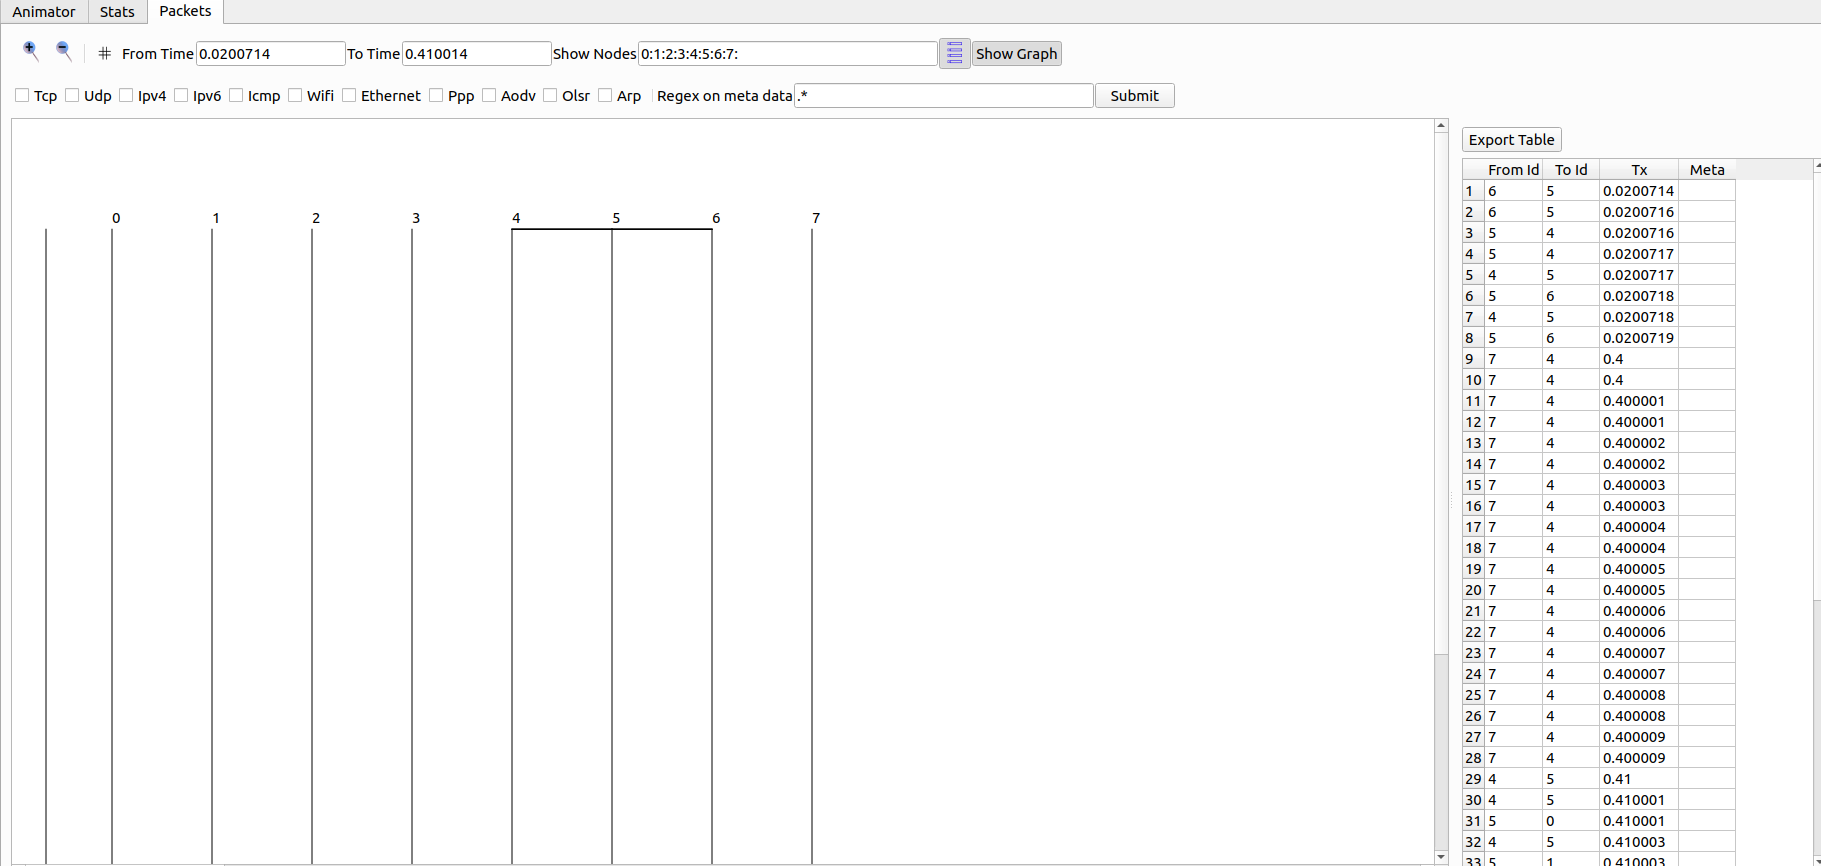Enable the Aodv filter checkbox

pos(489,96)
